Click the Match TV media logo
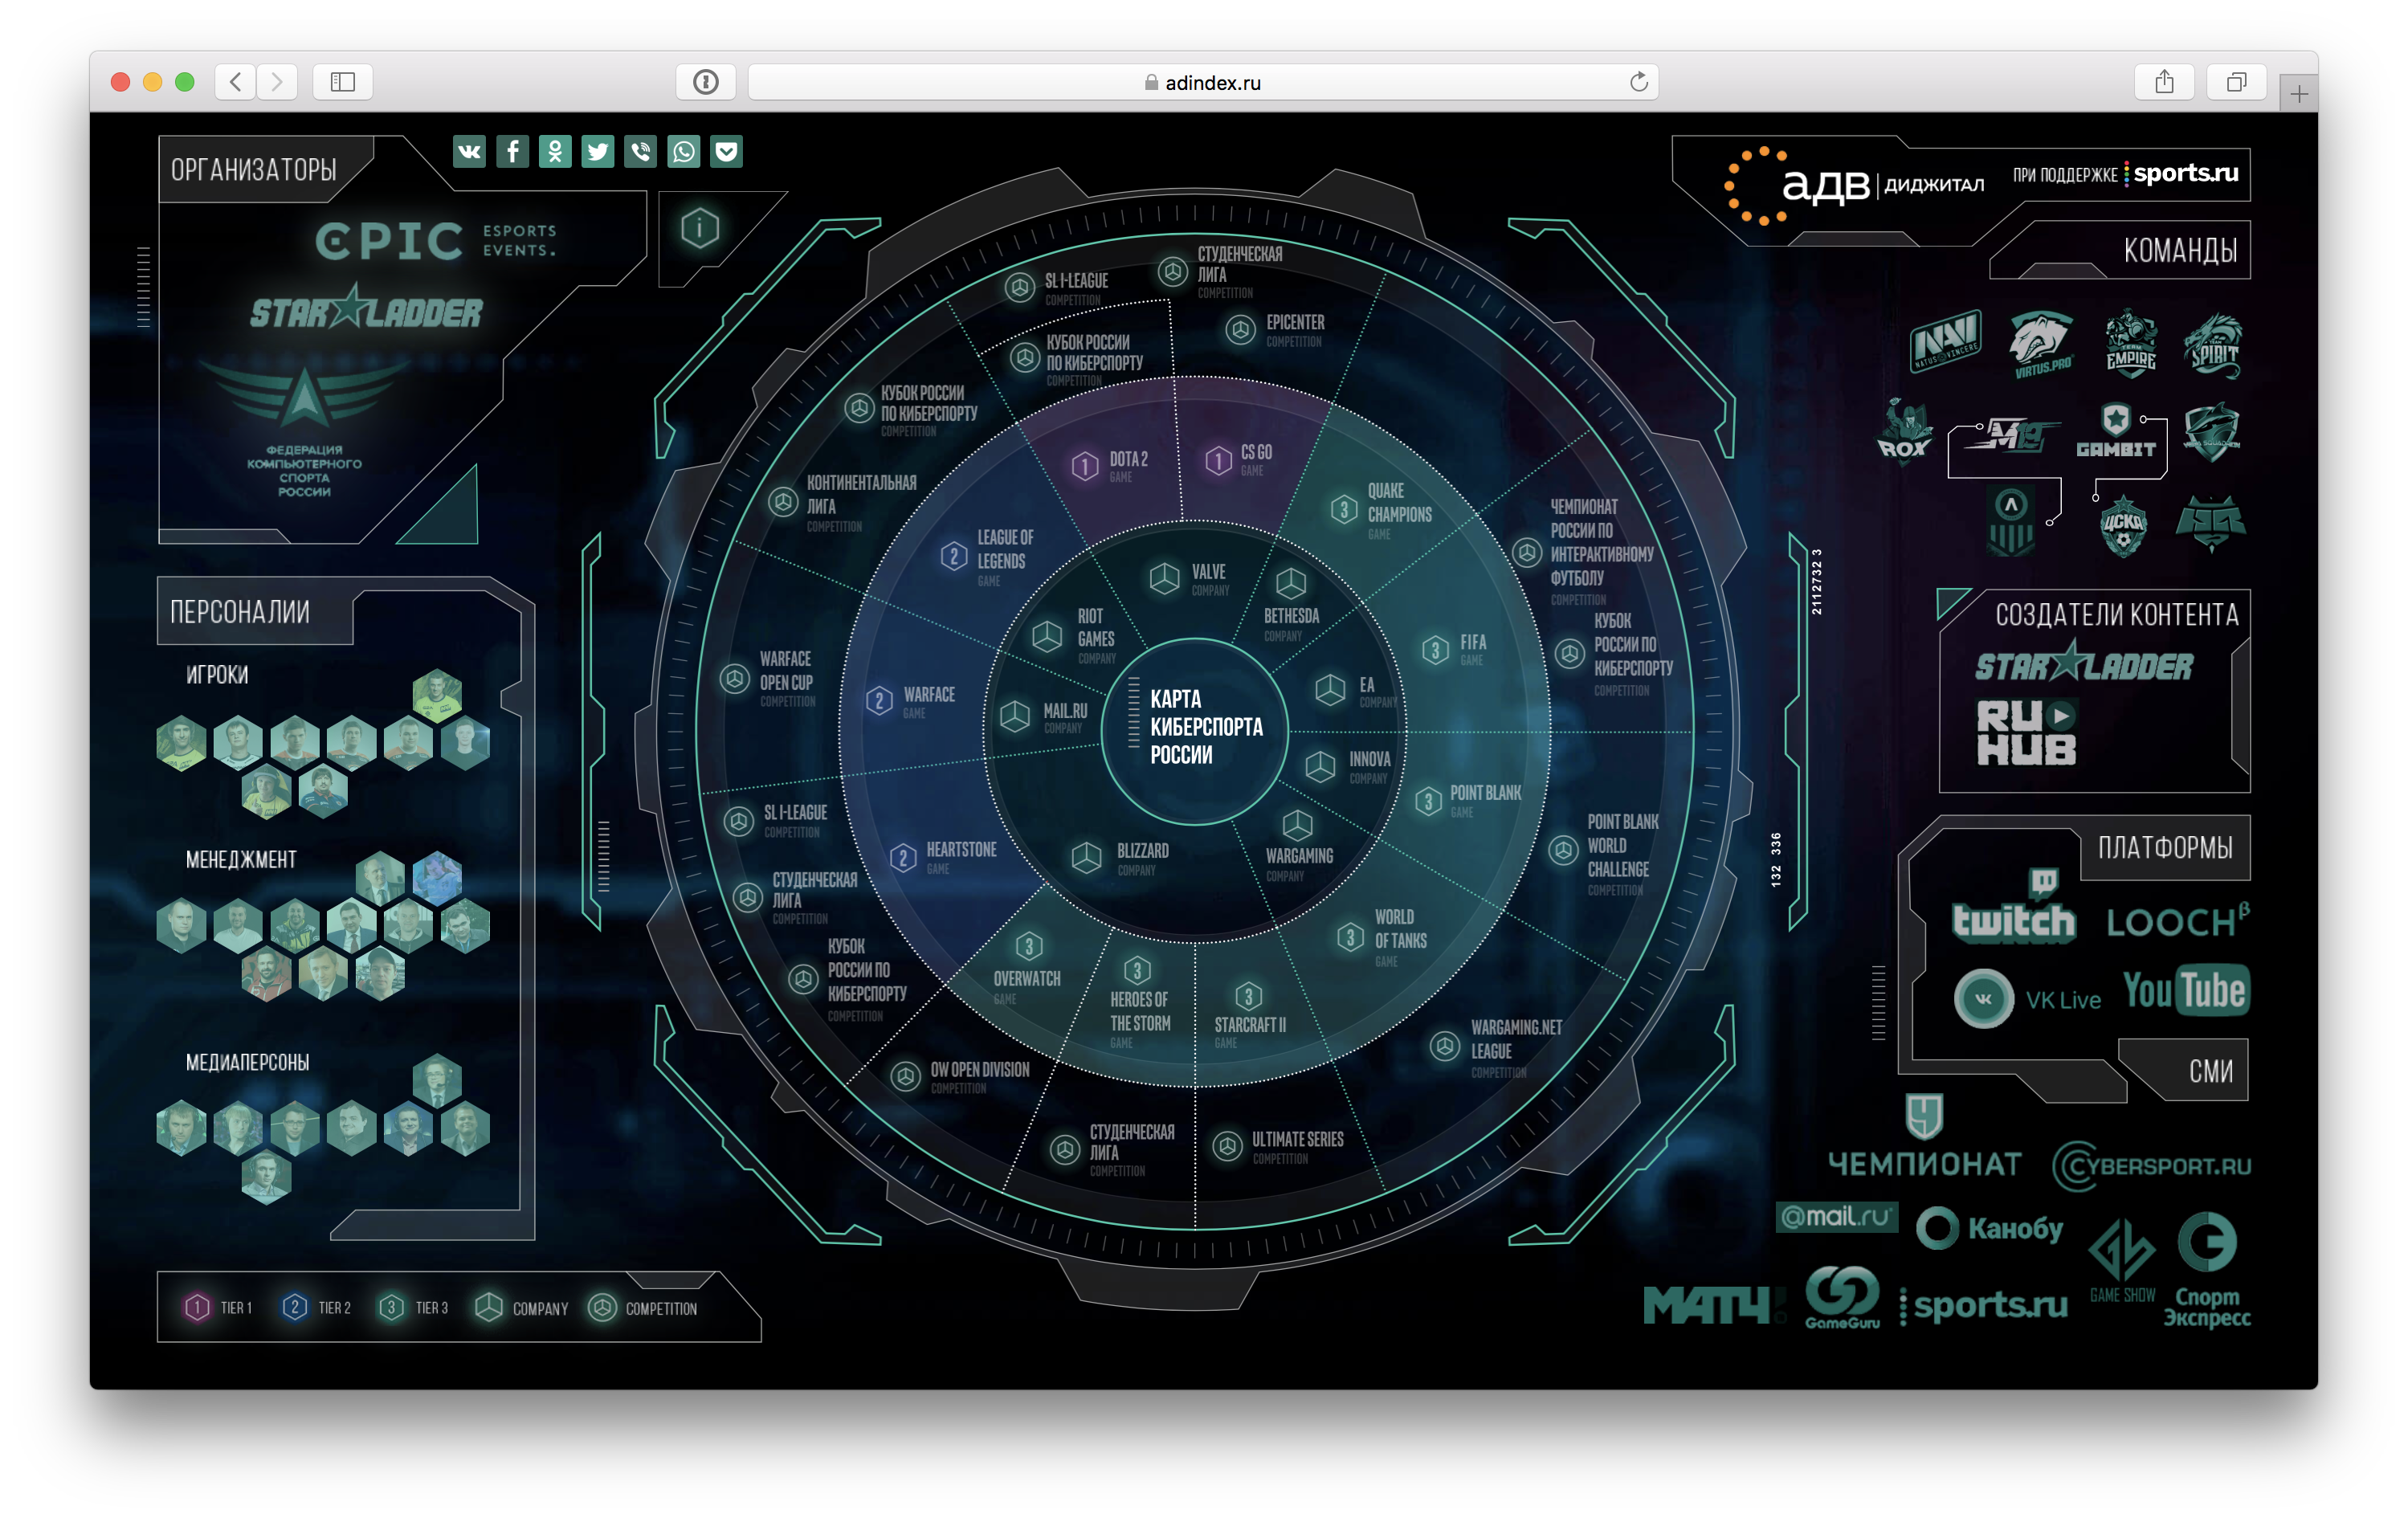 pyautogui.click(x=1714, y=1305)
